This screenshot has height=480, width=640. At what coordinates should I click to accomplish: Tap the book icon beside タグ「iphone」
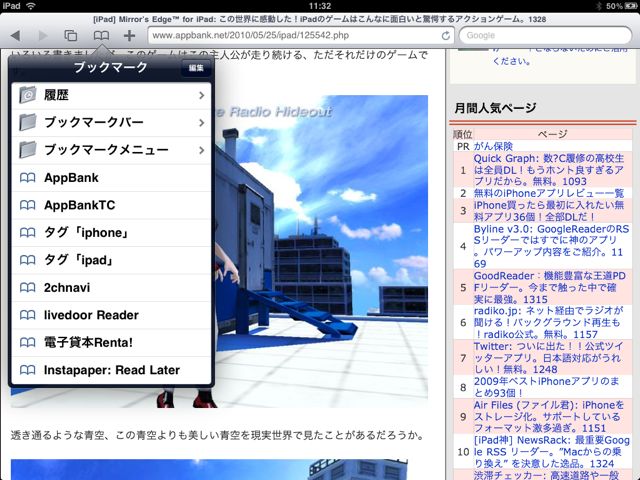click(27, 233)
